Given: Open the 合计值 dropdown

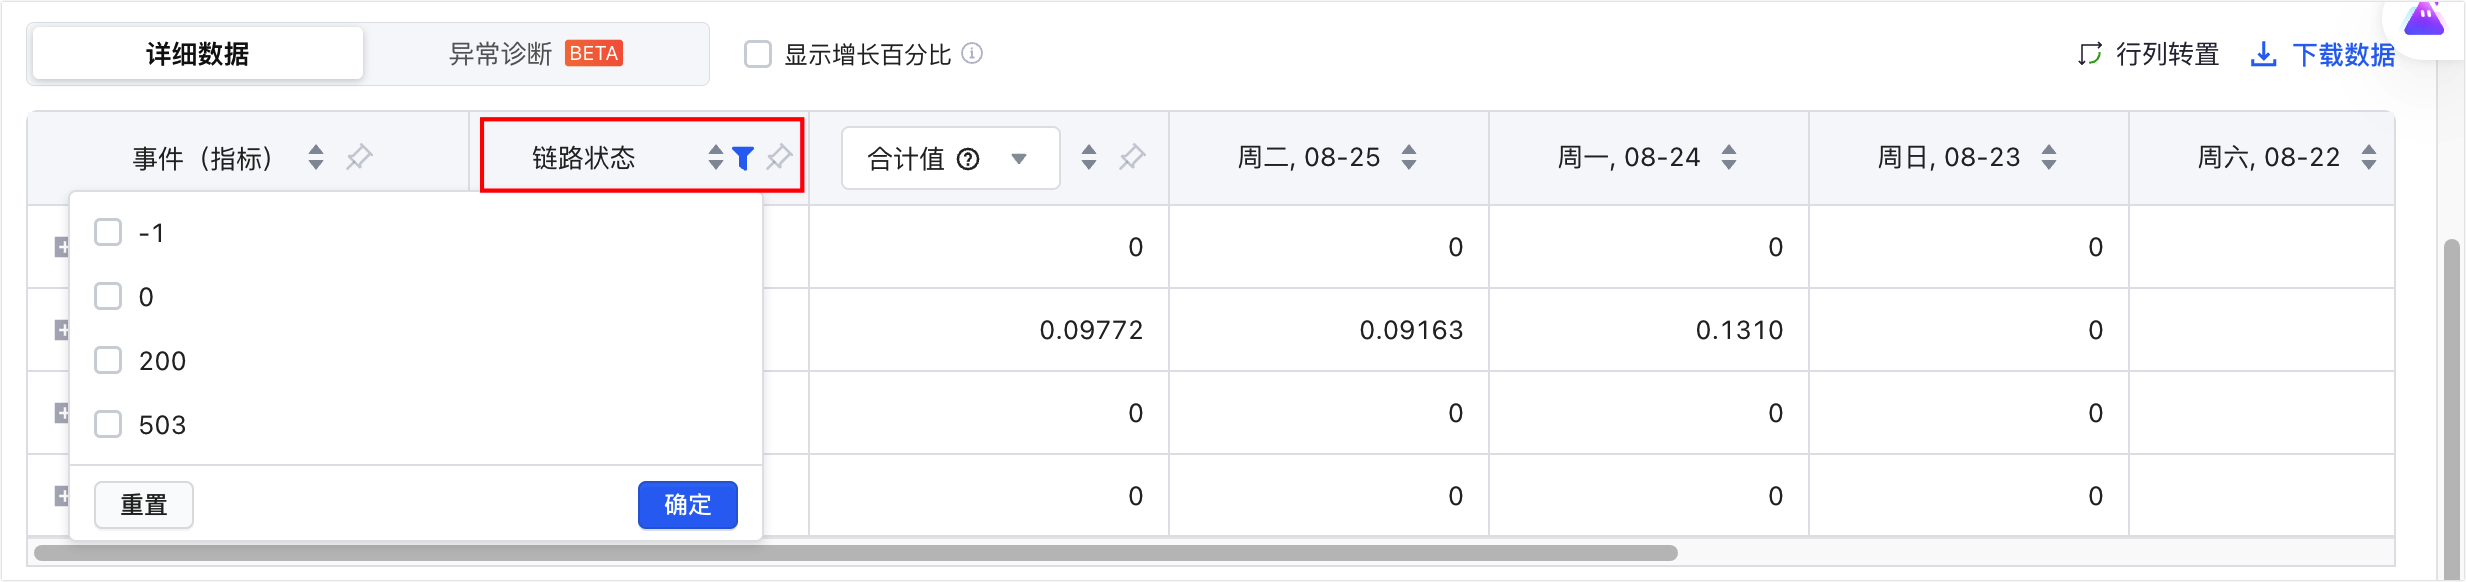Looking at the screenshot, I should (x=951, y=158).
